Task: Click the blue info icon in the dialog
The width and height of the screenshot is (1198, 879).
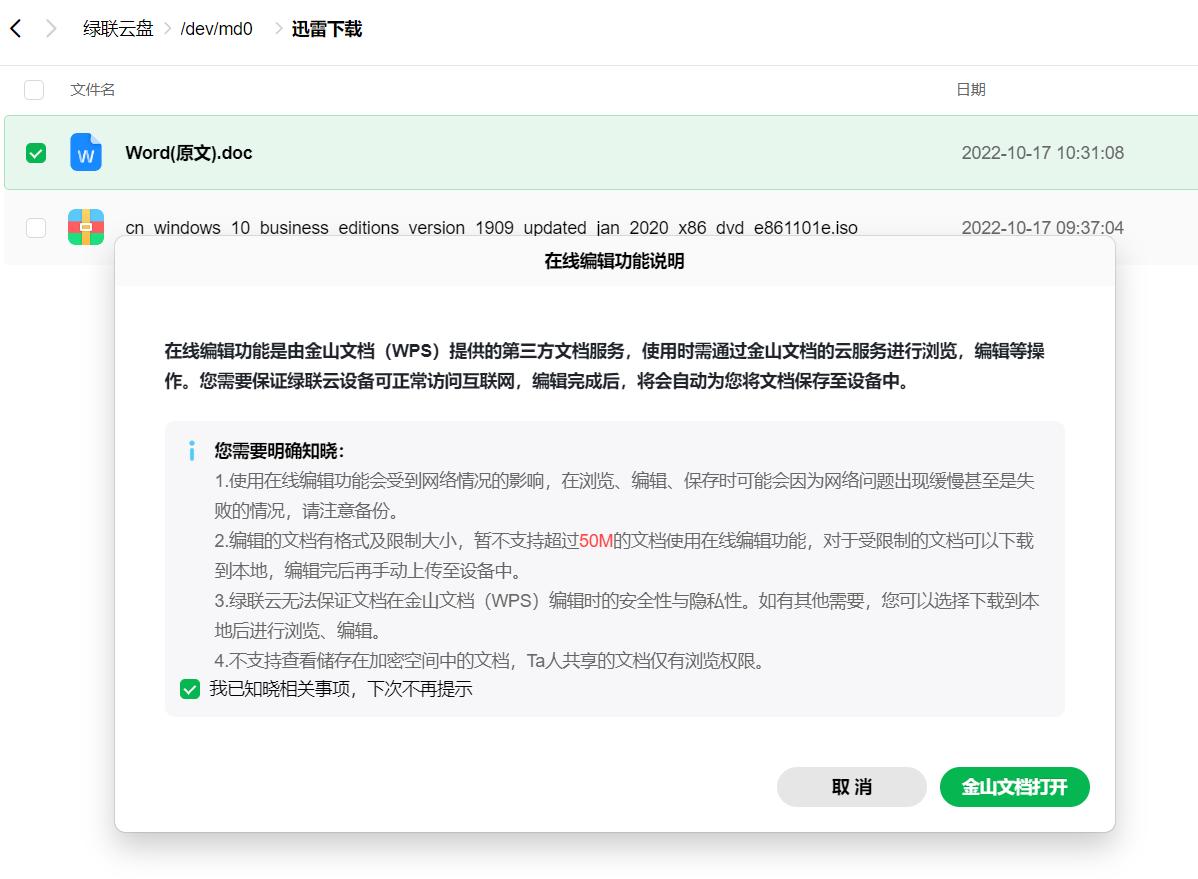Action: point(191,451)
